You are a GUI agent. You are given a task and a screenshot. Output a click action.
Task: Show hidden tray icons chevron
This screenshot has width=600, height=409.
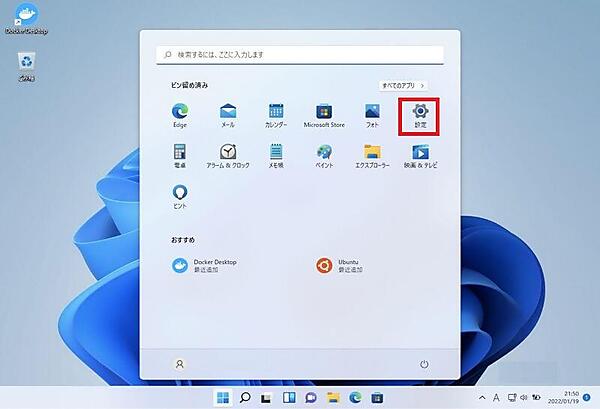coord(482,398)
